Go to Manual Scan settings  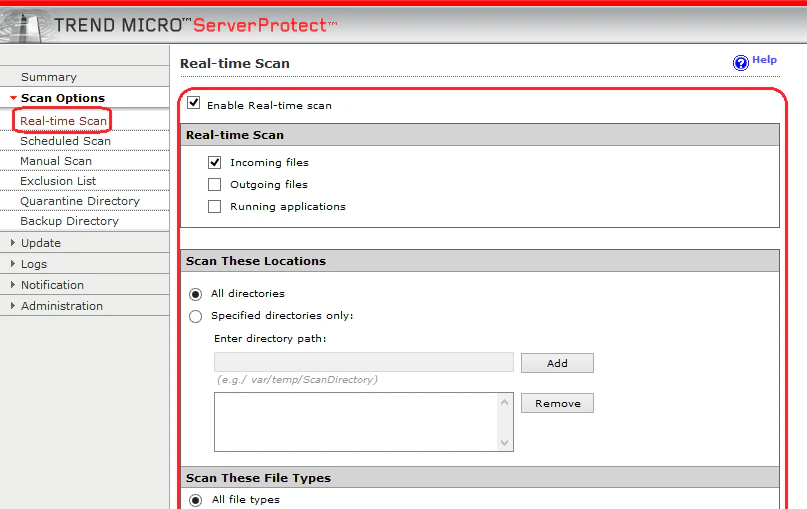click(x=56, y=161)
